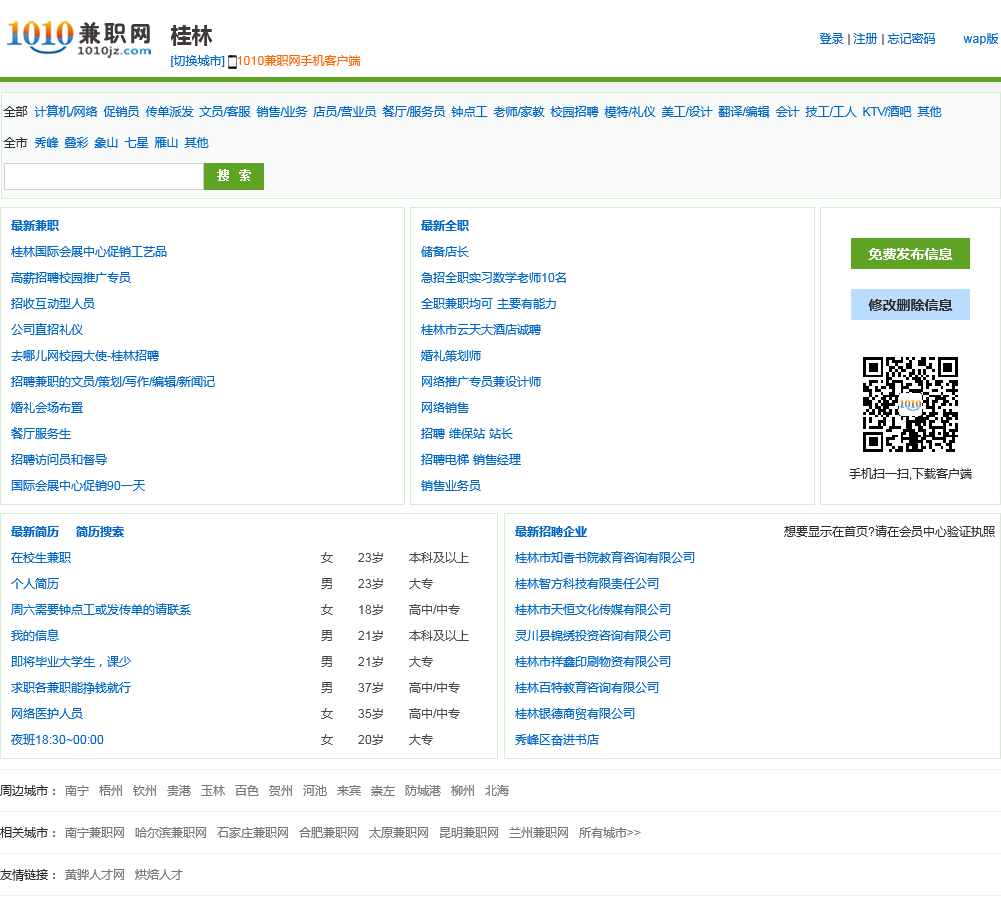The height and width of the screenshot is (910, 1001).
Task: Select 校园招聘 category
Action: tap(574, 112)
